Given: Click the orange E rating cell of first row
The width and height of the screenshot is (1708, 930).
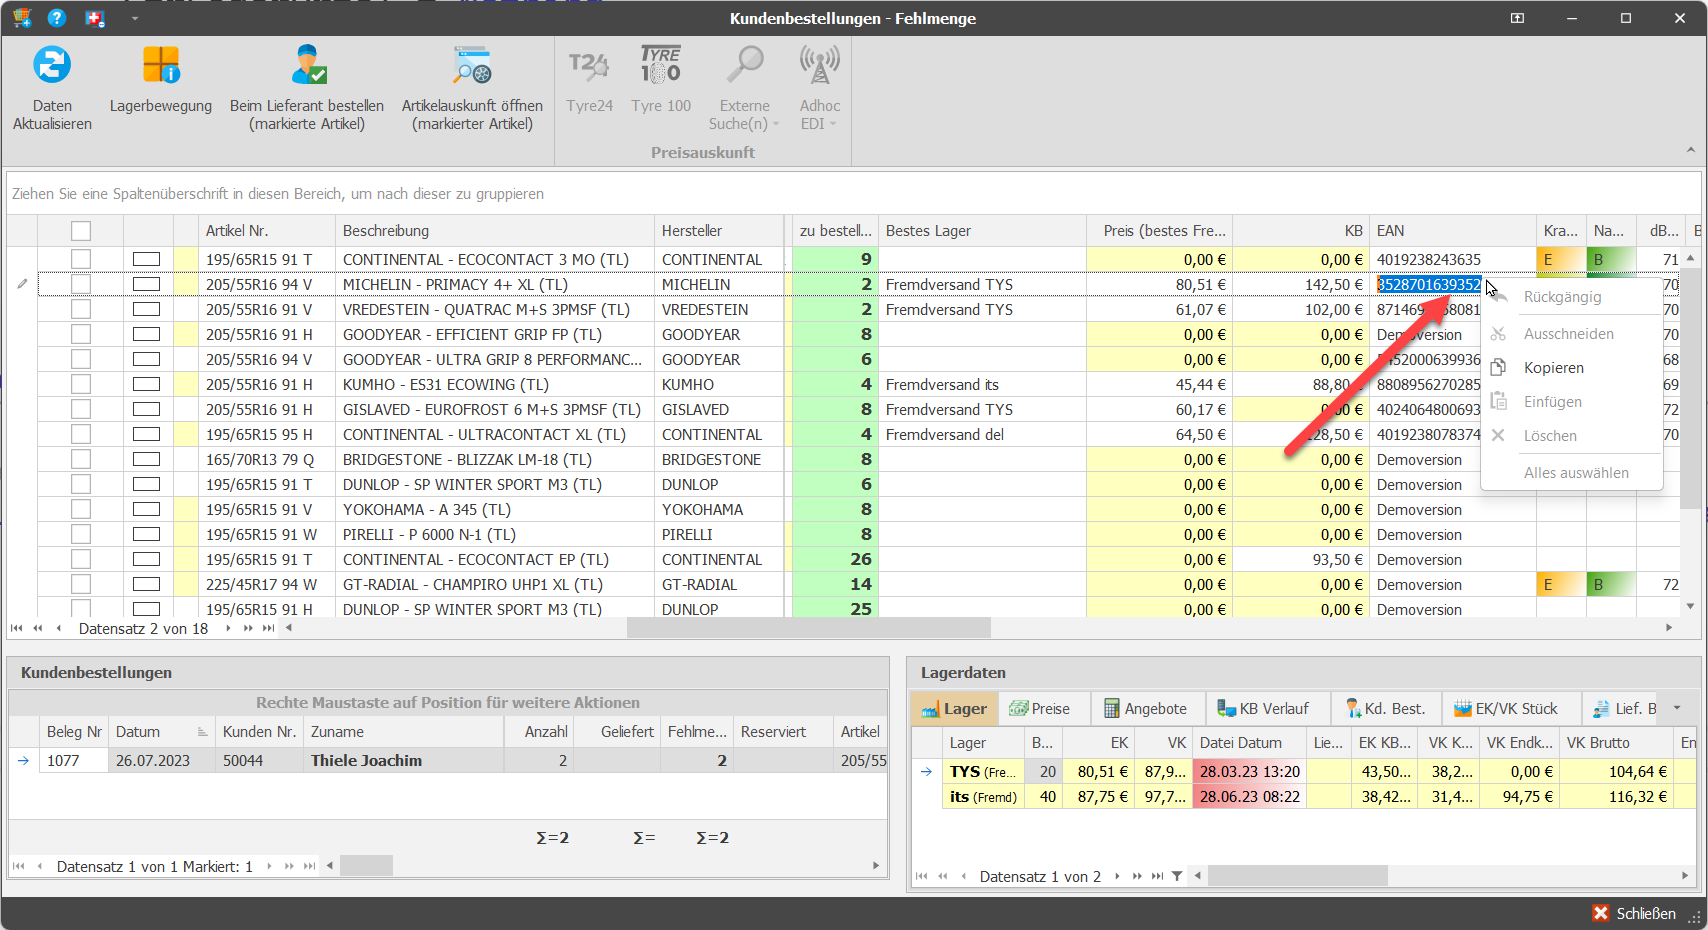Looking at the screenshot, I should (1561, 259).
